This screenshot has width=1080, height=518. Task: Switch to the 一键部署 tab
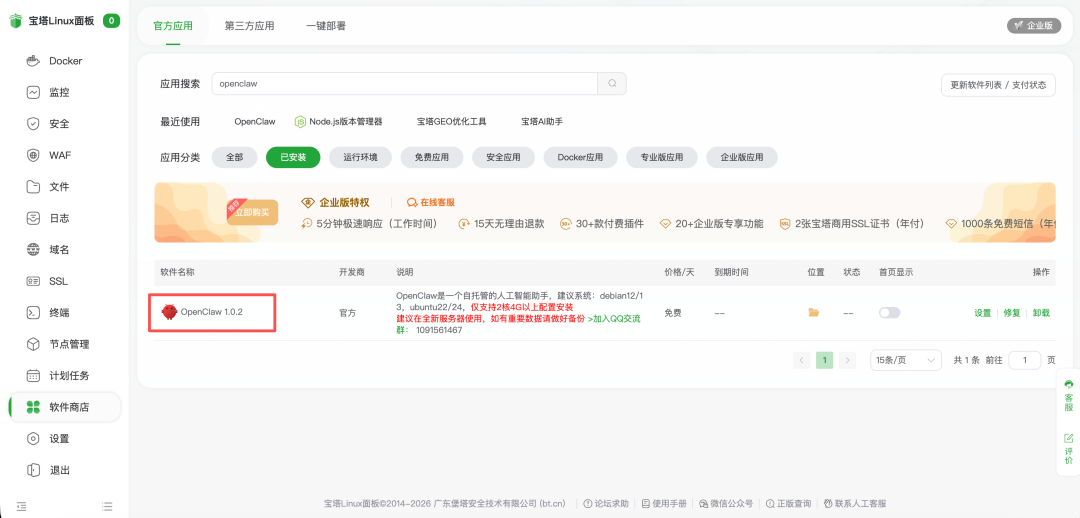click(326, 26)
